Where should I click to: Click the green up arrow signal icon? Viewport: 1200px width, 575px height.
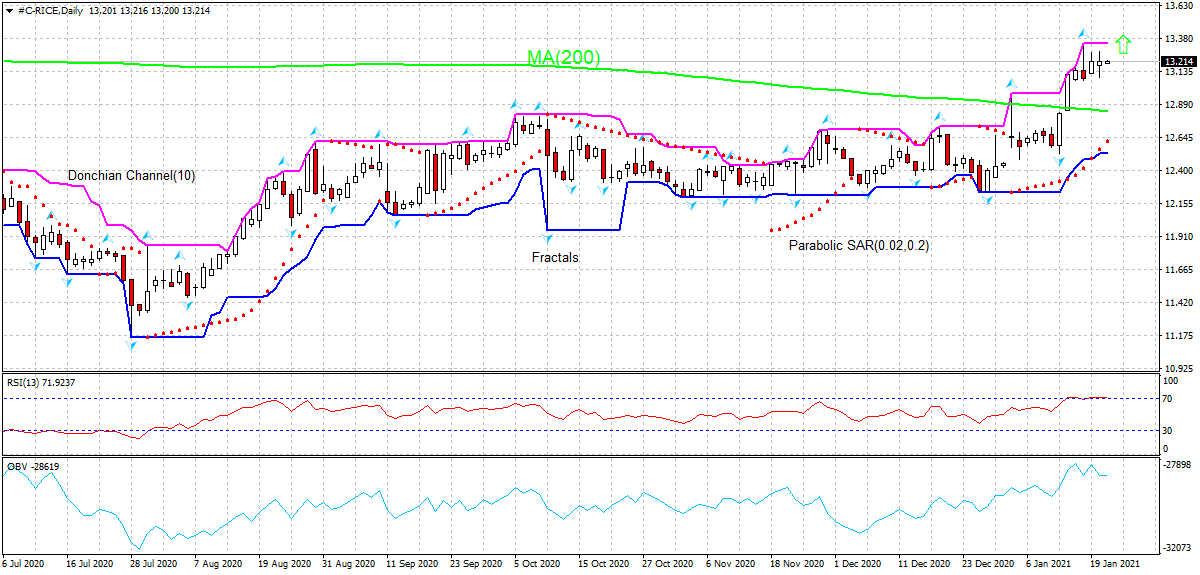[x=1123, y=44]
